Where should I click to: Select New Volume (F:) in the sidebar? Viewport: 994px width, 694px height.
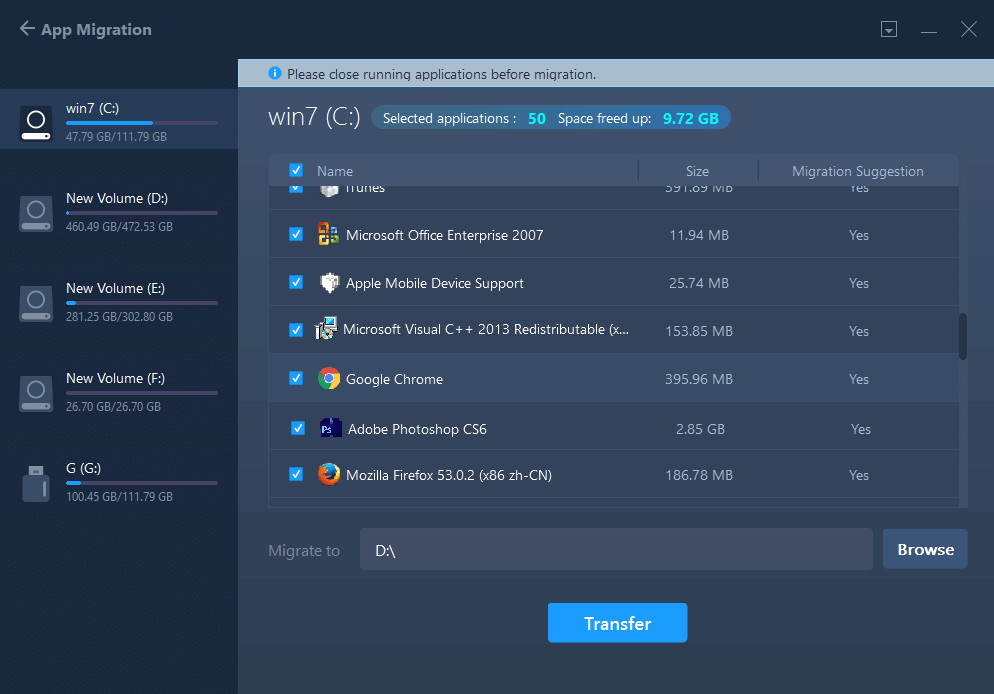tap(119, 393)
